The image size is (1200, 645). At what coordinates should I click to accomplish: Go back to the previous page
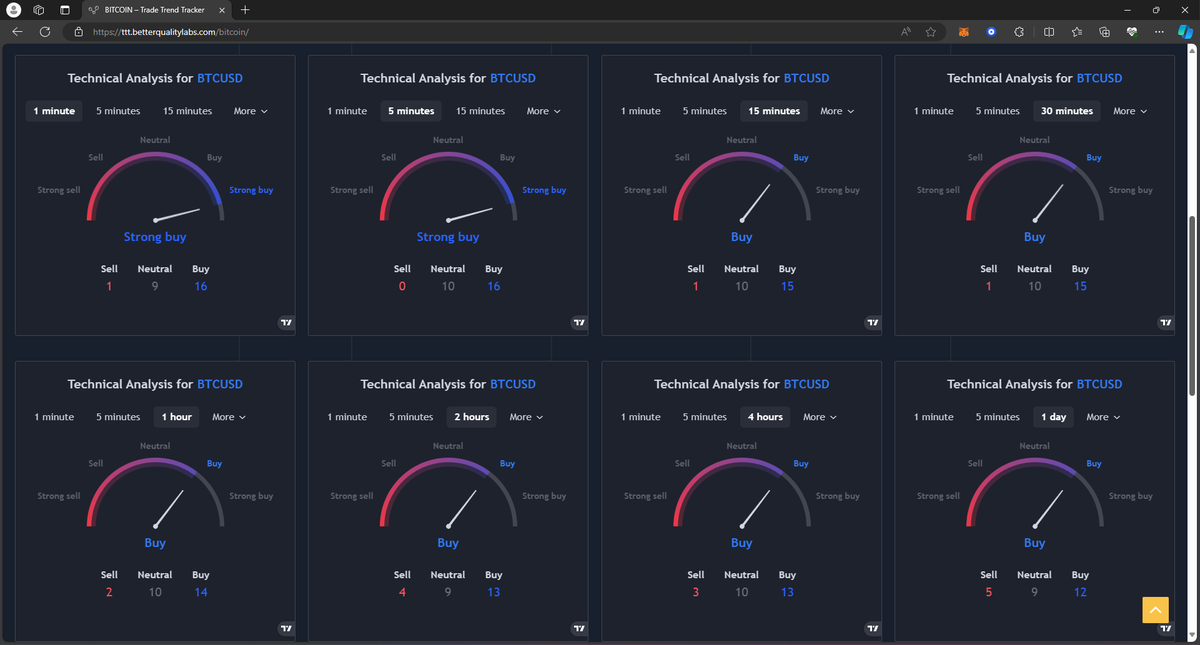pyautogui.click(x=17, y=32)
